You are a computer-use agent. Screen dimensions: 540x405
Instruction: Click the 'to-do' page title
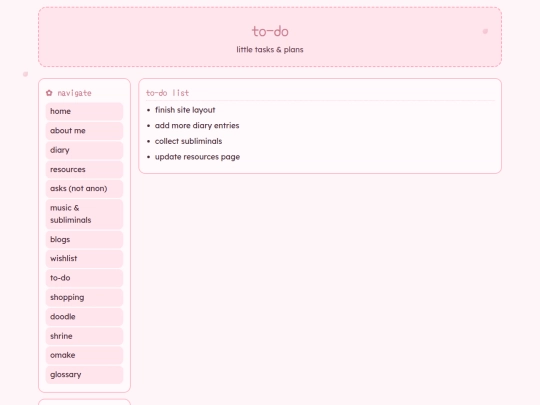tap(270, 31)
